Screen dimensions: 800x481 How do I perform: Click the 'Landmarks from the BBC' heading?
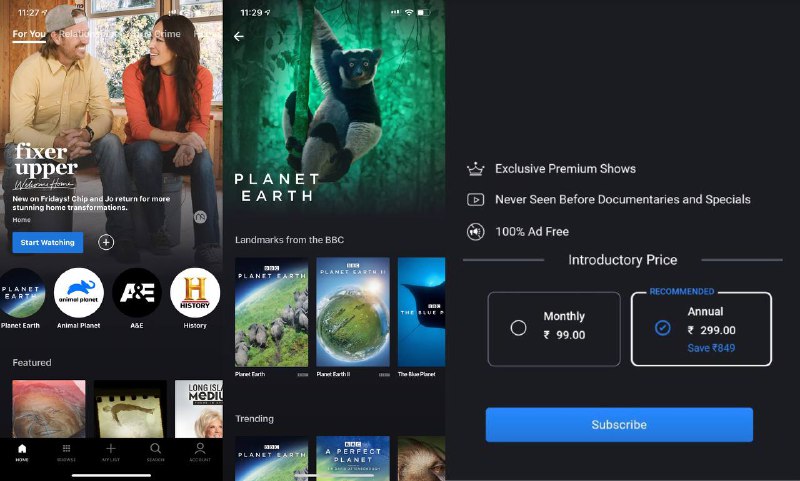coord(289,239)
